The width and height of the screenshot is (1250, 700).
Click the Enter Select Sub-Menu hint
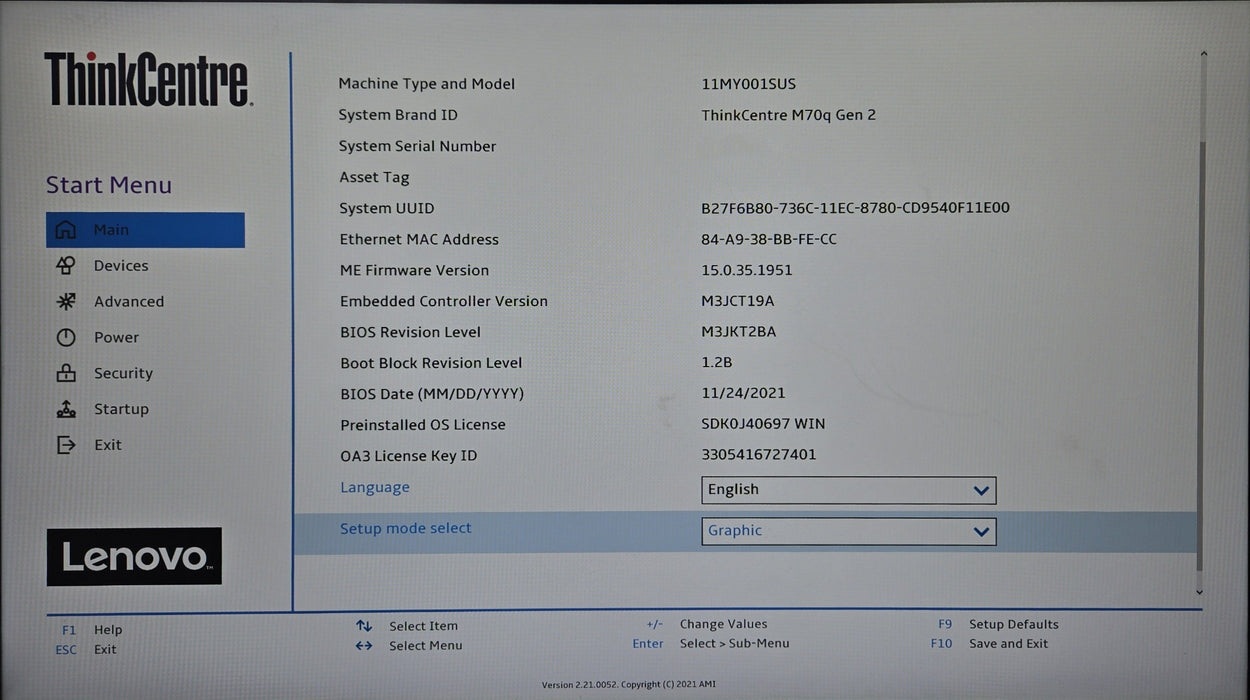coord(710,643)
